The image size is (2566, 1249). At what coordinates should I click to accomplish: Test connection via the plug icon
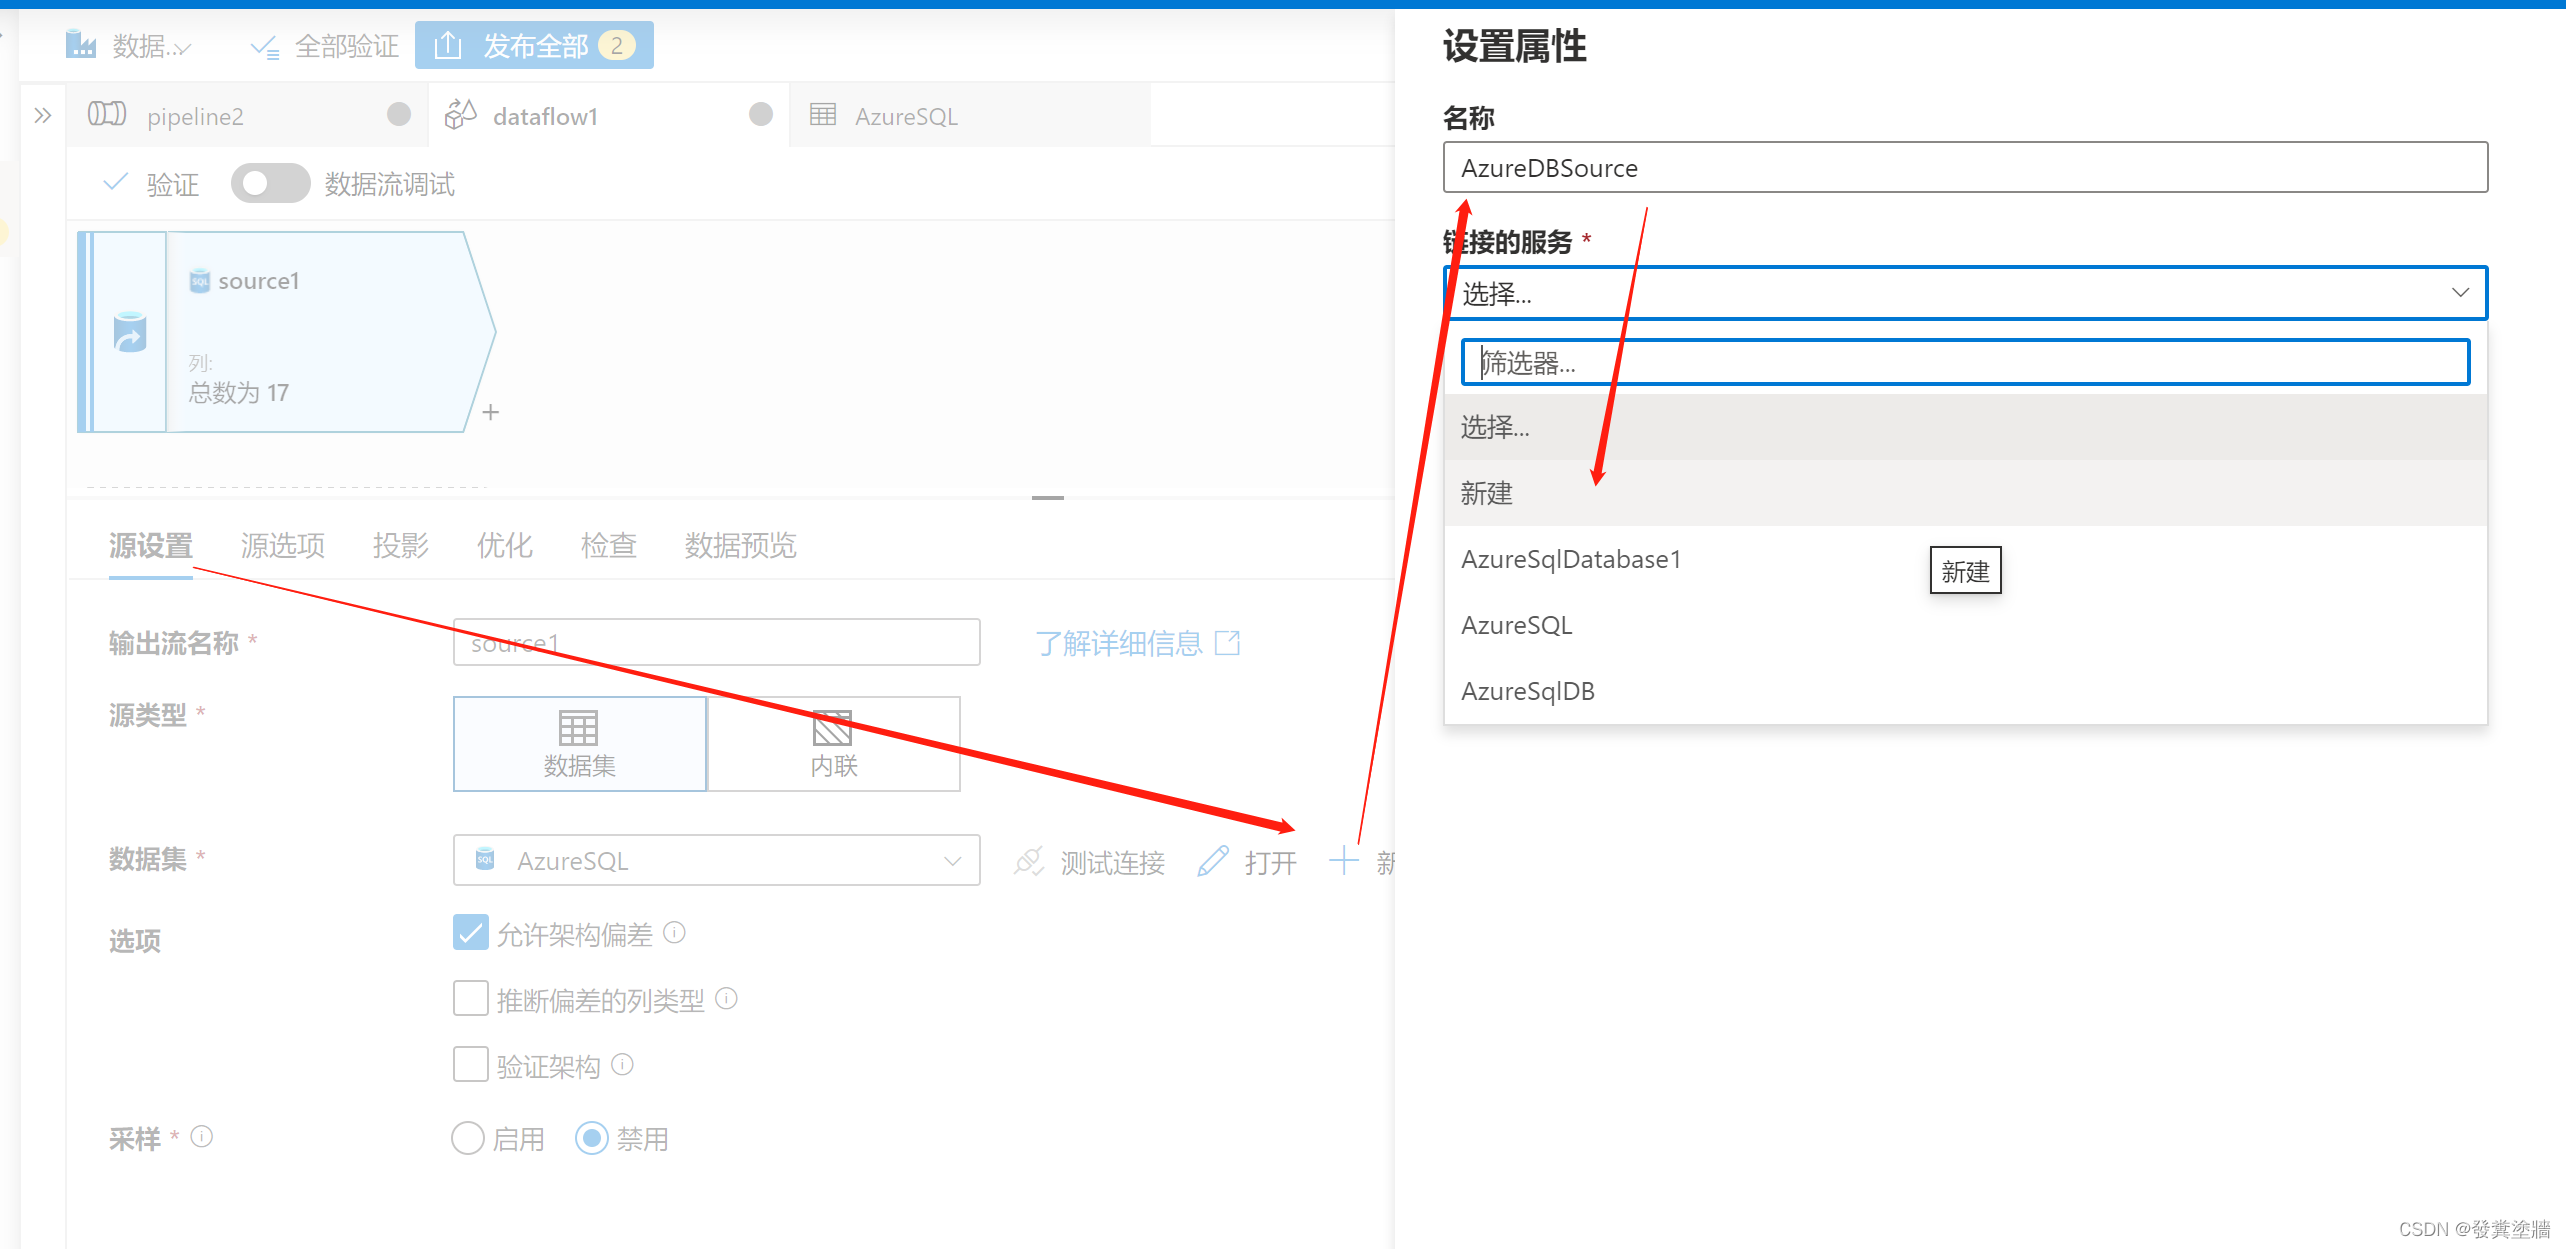[1028, 861]
